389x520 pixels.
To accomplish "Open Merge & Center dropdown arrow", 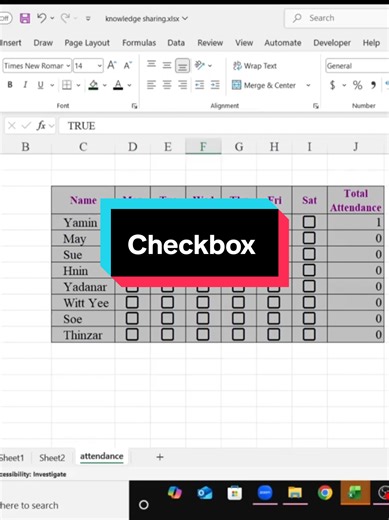I will (x=308, y=85).
